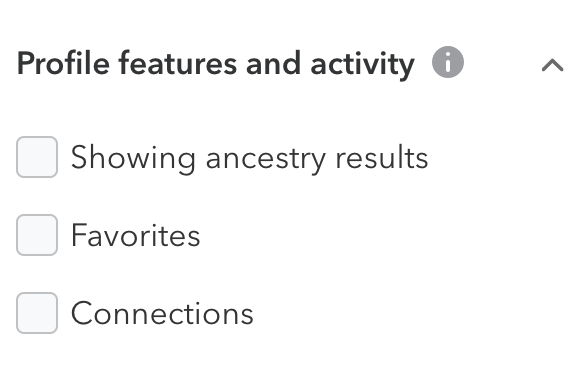Filter matches to Favorites only
Screen dimensions: 586x390
37,235
